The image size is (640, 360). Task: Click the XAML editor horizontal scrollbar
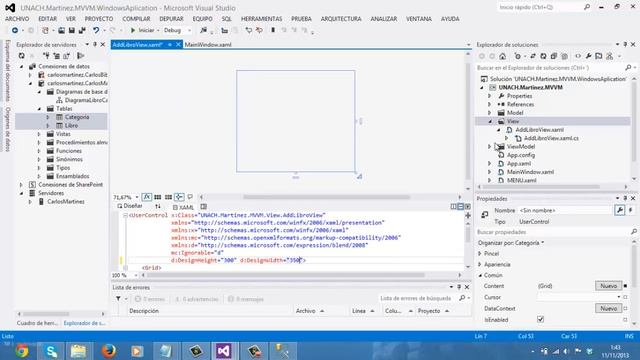click(286, 275)
